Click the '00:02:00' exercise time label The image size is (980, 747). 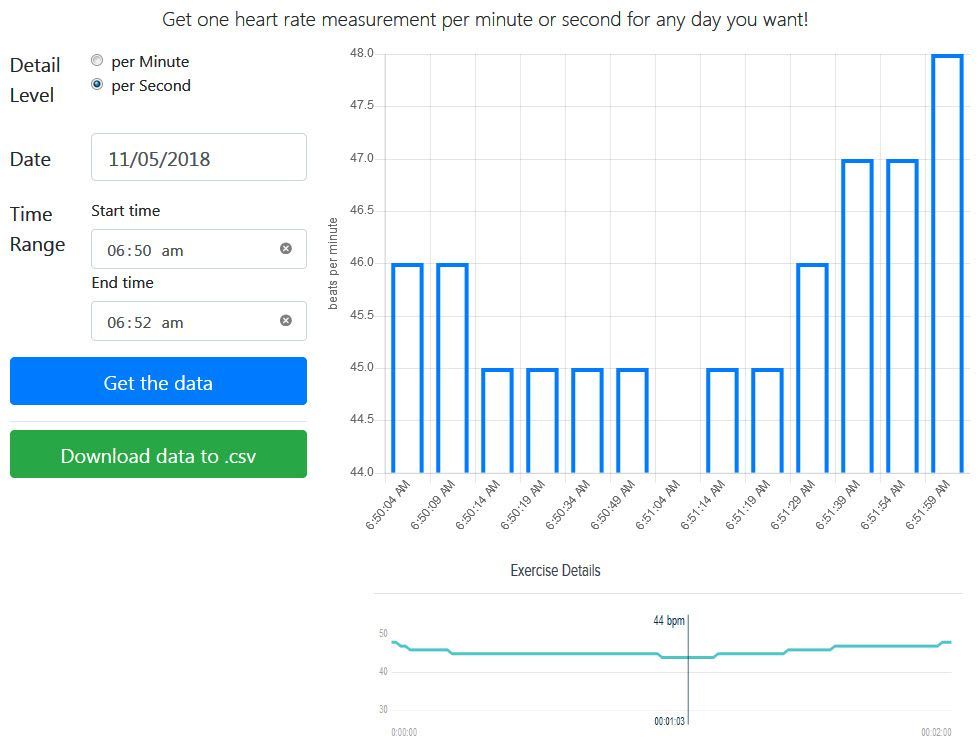936,732
